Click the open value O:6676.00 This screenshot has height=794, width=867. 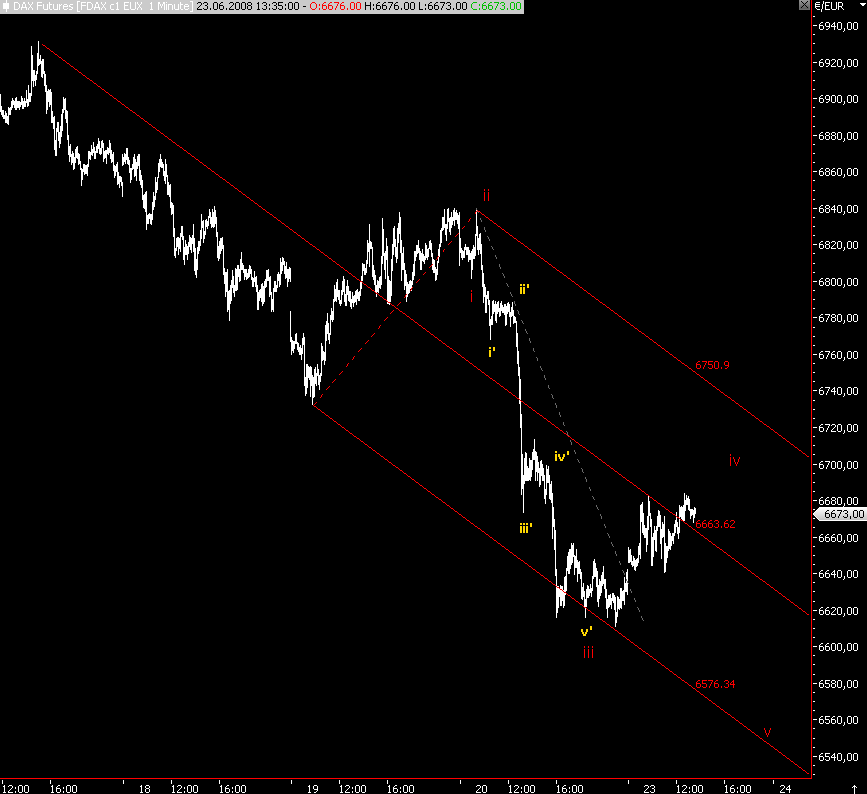click(336, 6)
